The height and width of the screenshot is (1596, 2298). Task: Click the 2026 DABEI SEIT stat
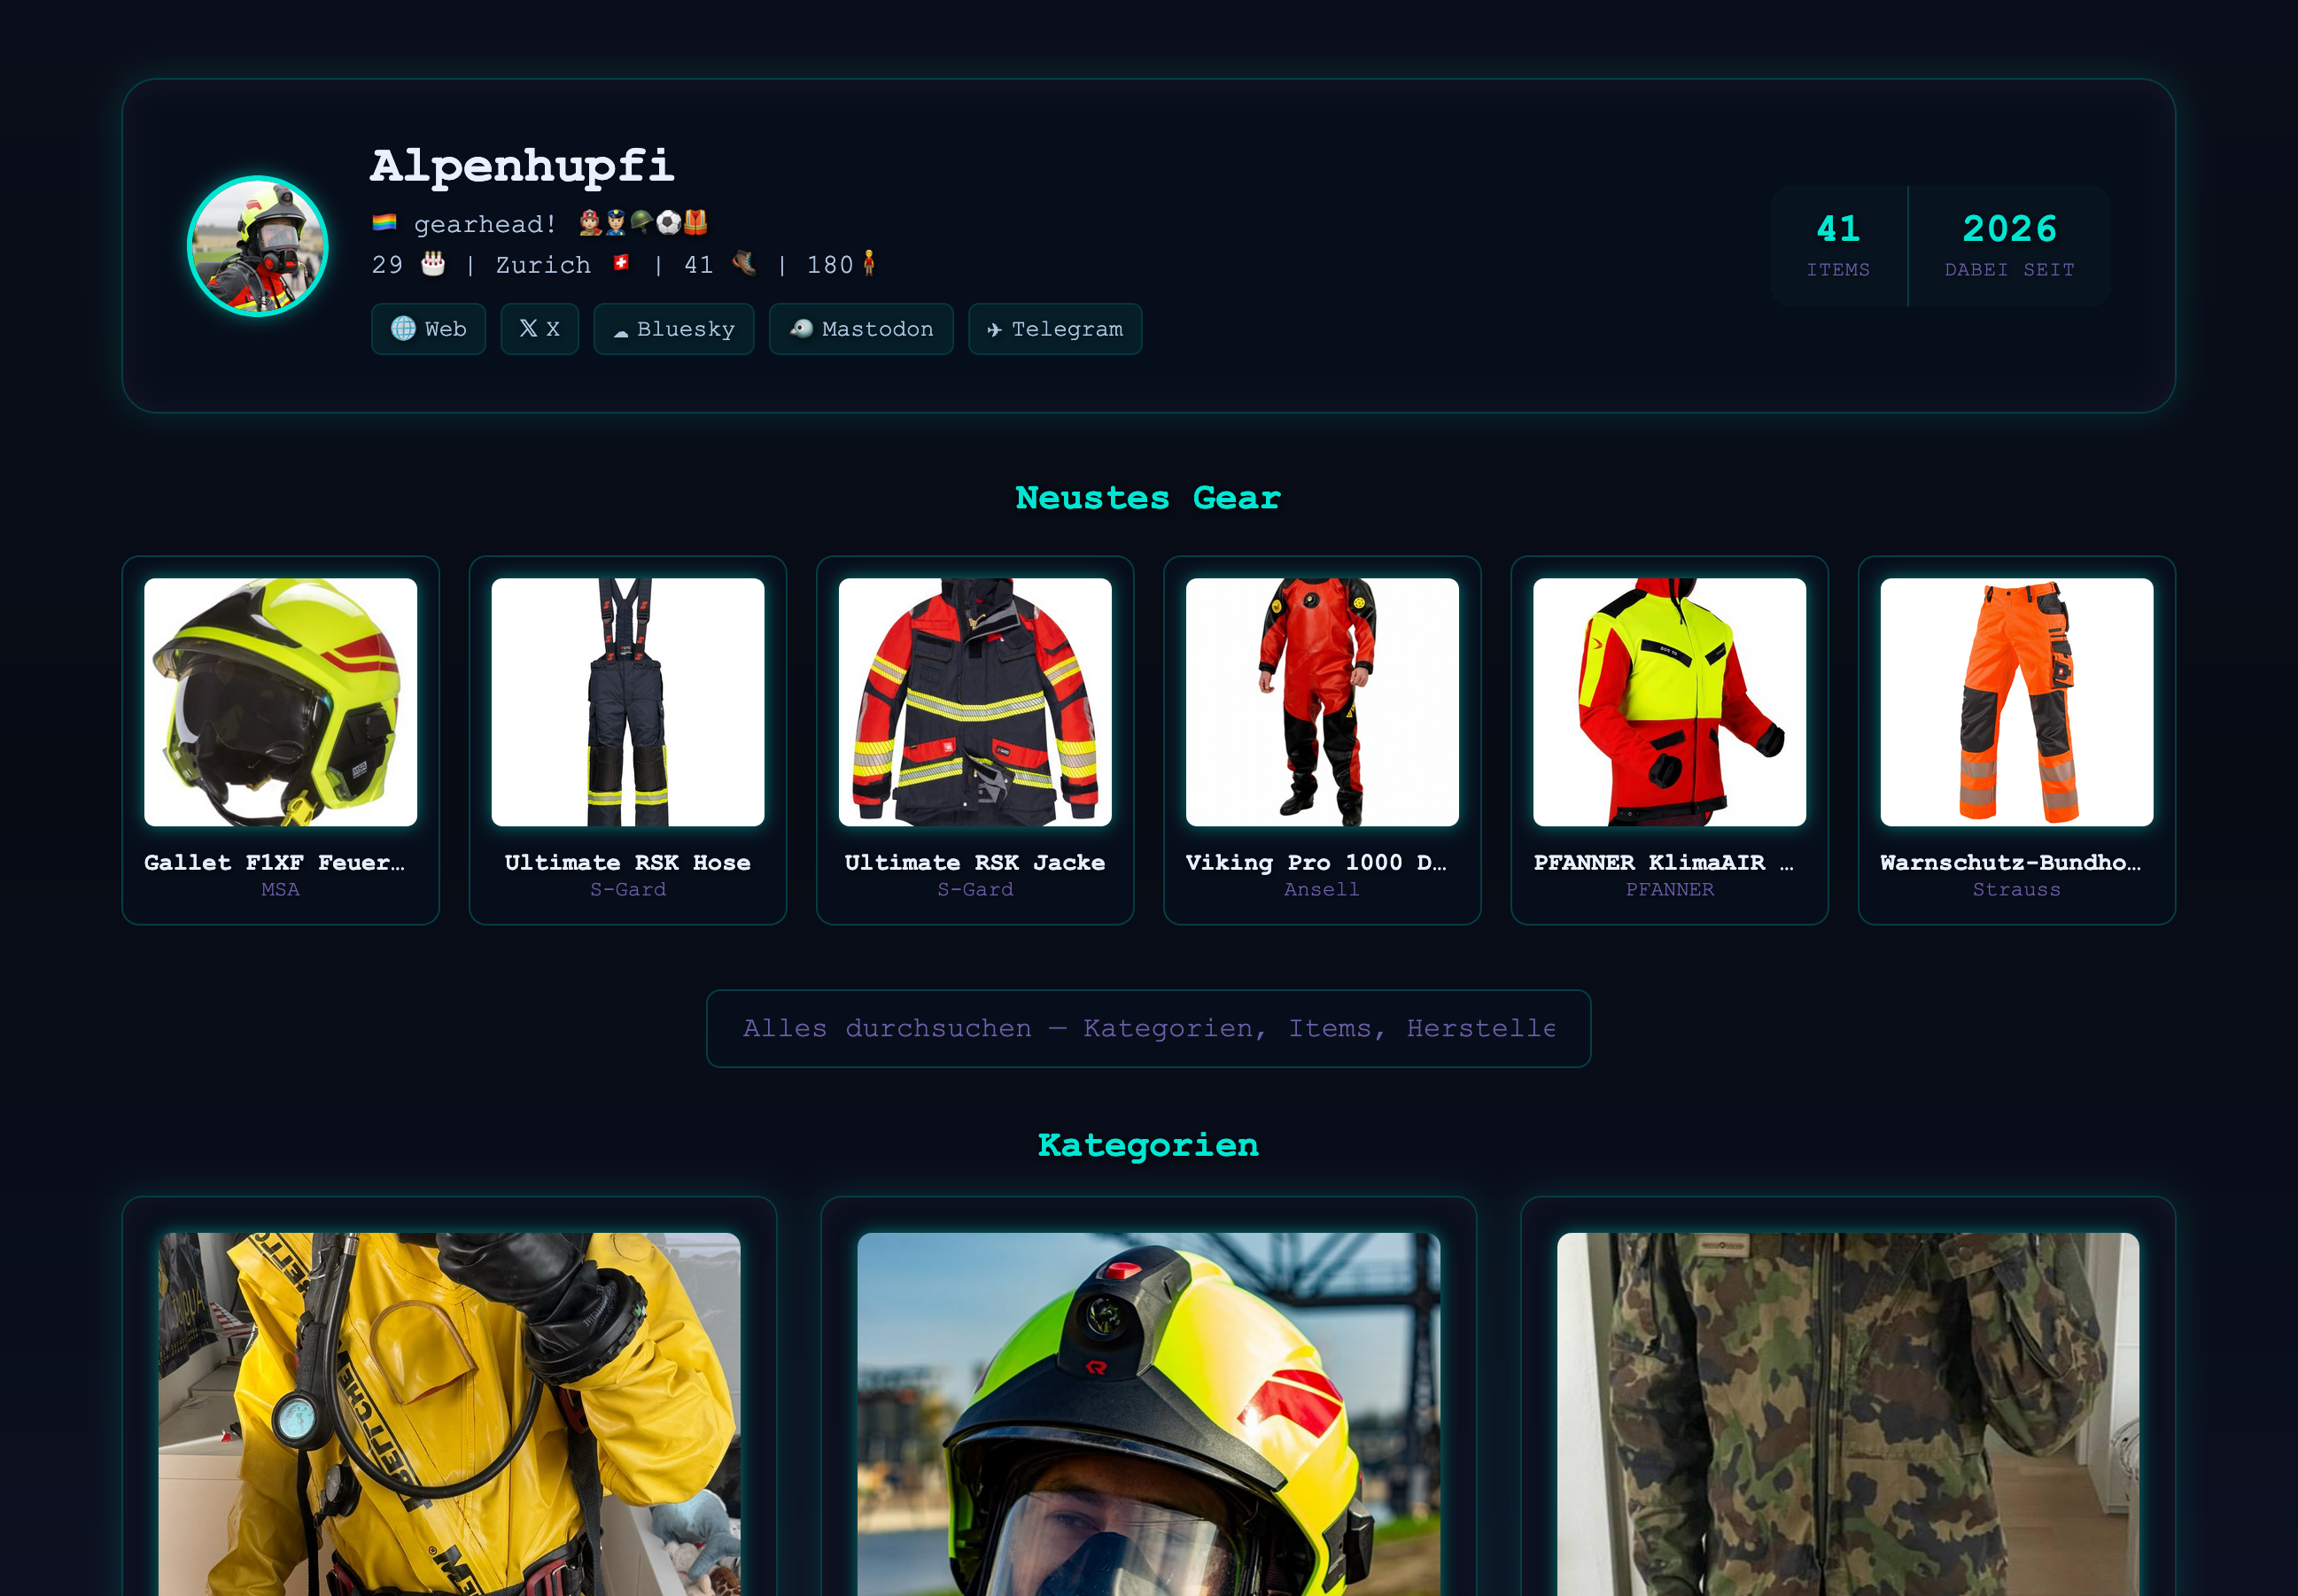[x=2009, y=246]
